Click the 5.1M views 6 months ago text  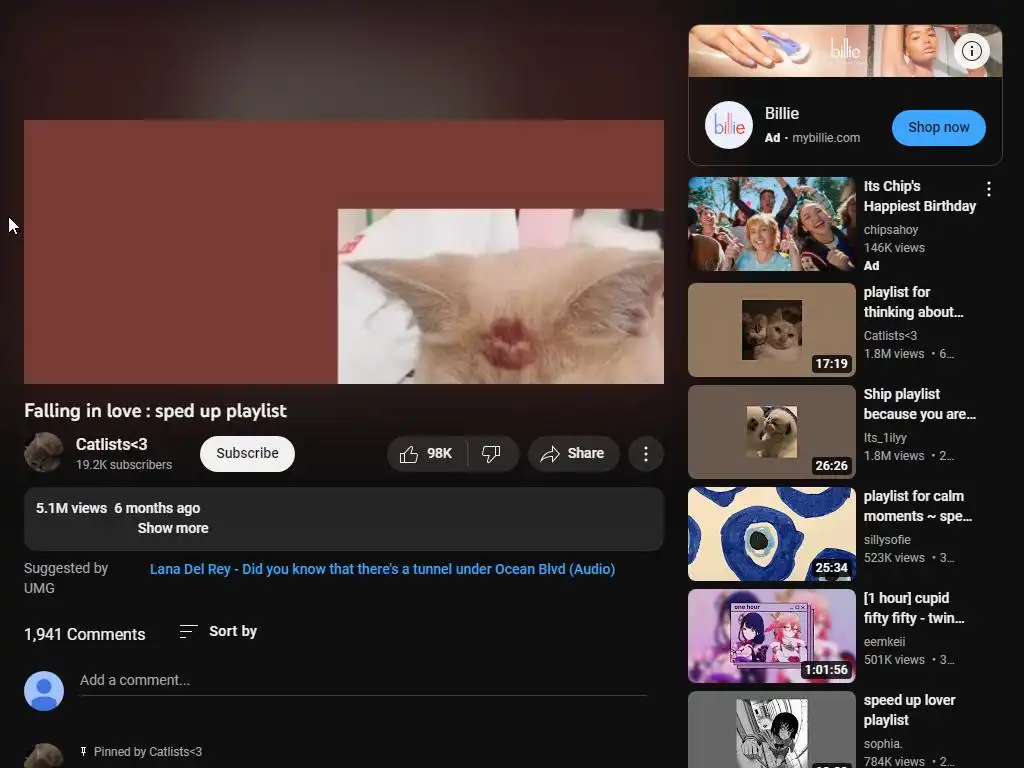pyautogui.click(x=118, y=508)
